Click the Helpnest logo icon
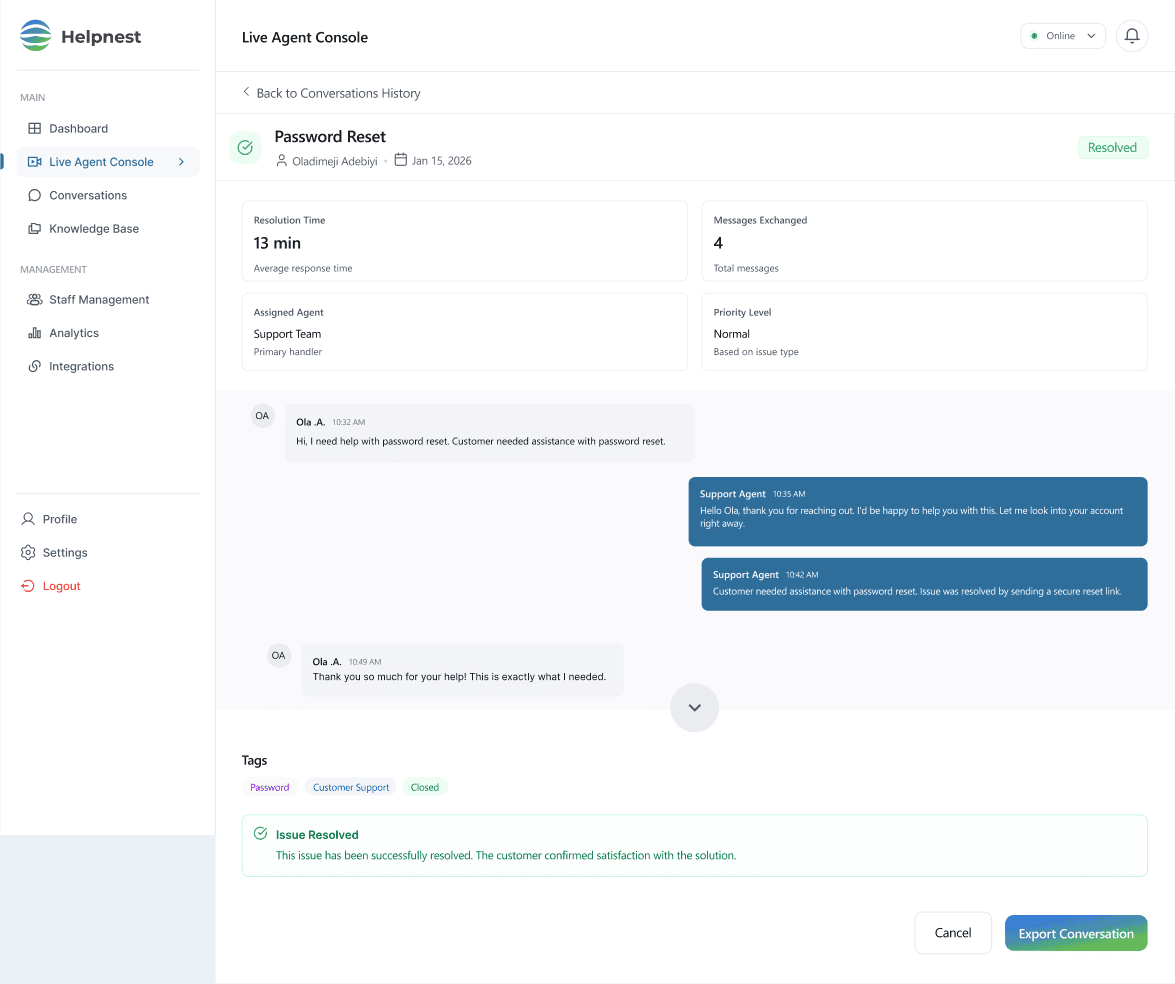This screenshot has height=984, width=1175. coord(35,35)
